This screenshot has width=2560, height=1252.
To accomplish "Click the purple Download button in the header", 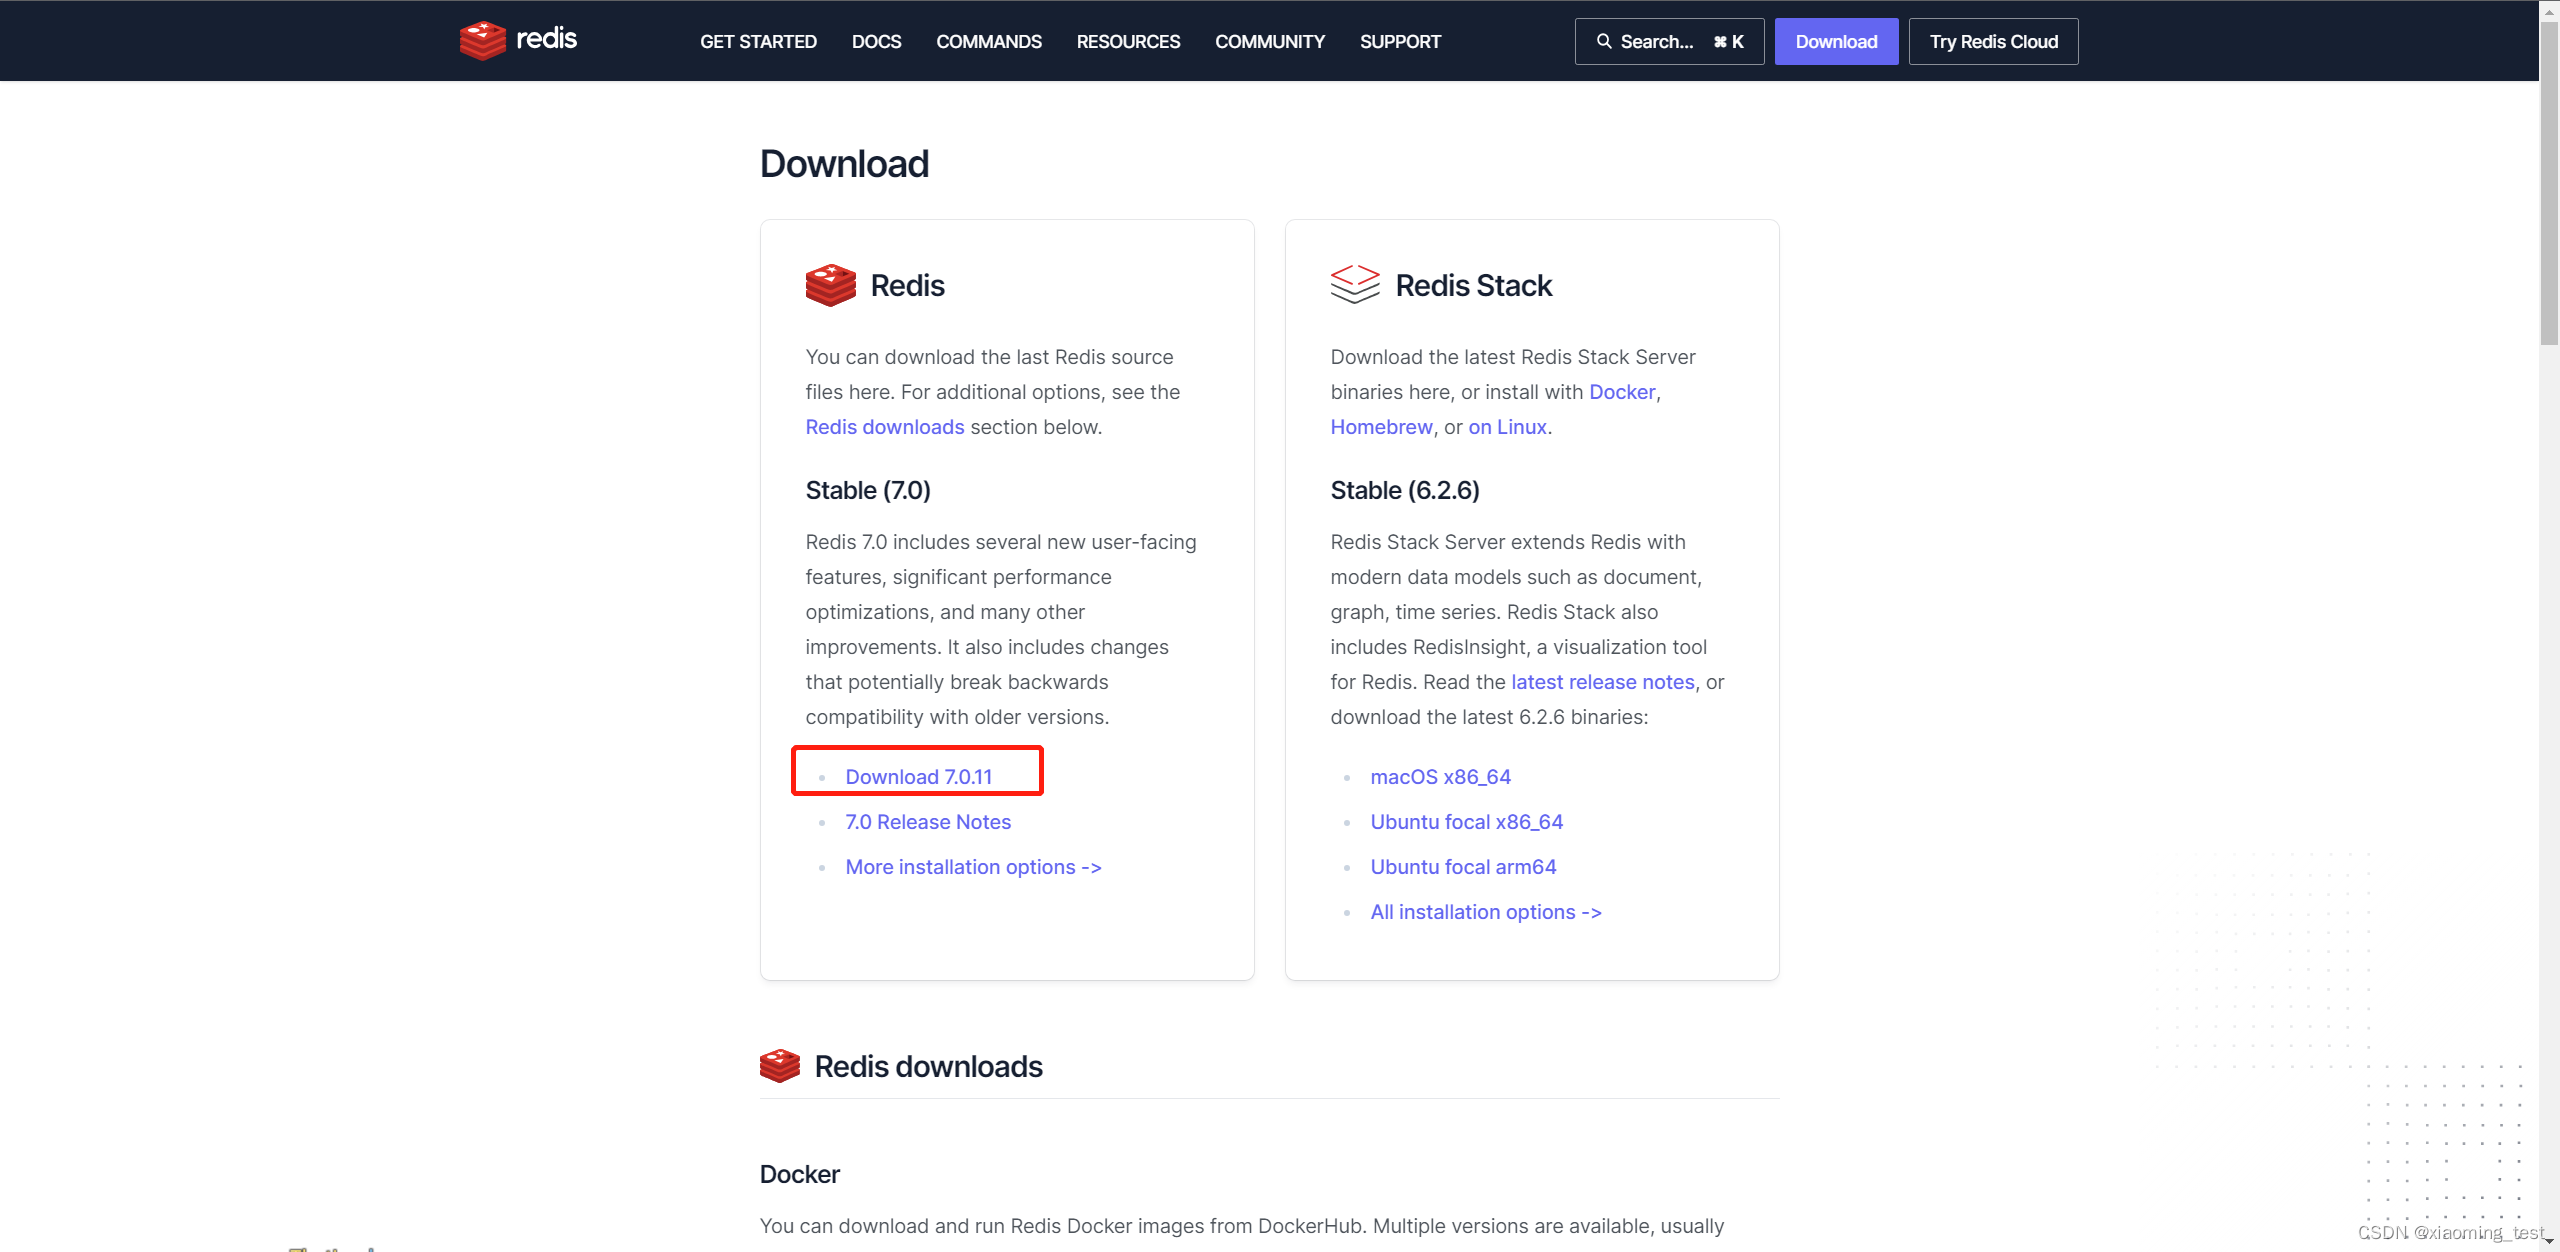I will pyautogui.click(x=1836, y=41).
